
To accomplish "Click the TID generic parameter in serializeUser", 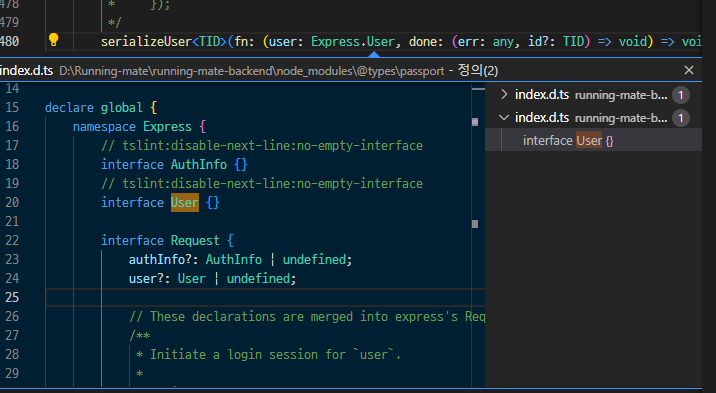I will point(209,42).
